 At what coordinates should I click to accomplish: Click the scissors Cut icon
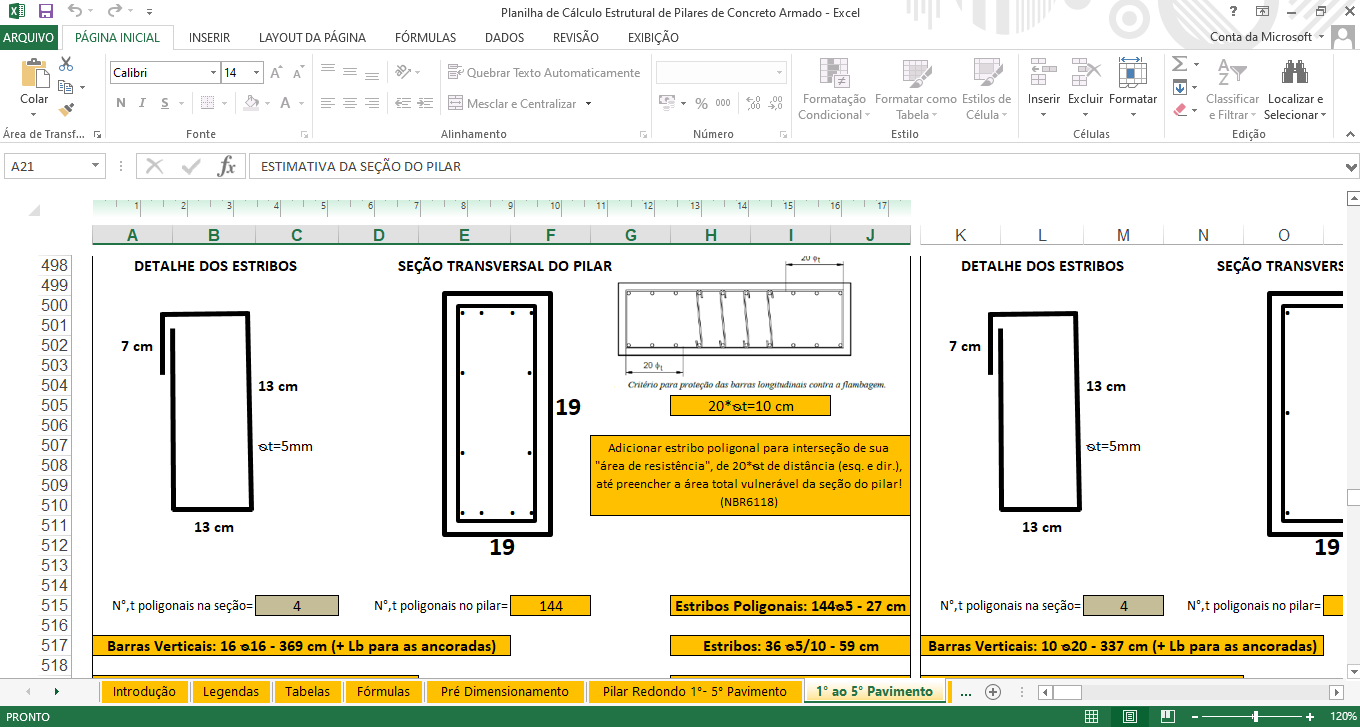click(66, 64)
